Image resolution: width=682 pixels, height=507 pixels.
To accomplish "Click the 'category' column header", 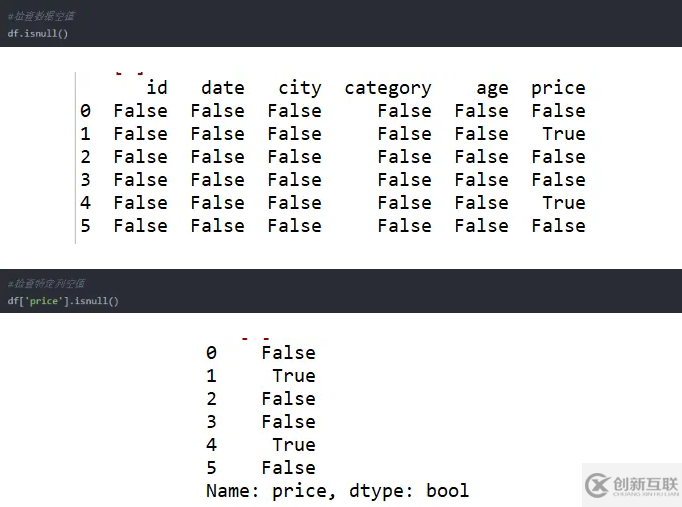I will click(x=388, y=88).
